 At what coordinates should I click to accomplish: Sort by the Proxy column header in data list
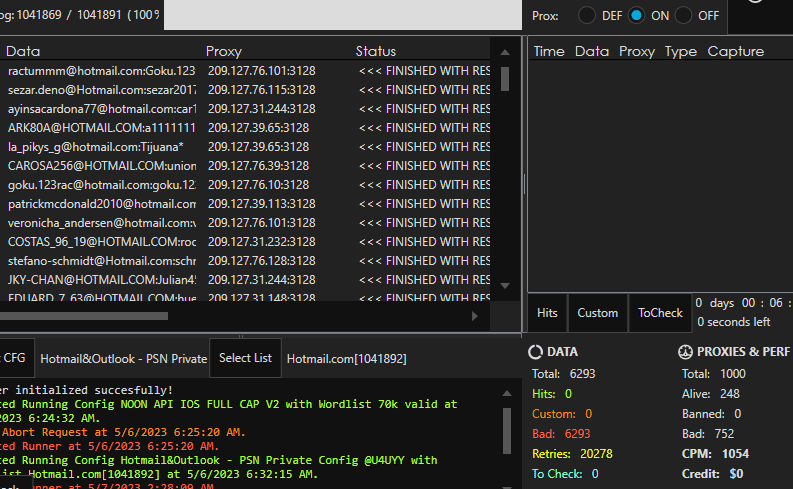(224, 51)
